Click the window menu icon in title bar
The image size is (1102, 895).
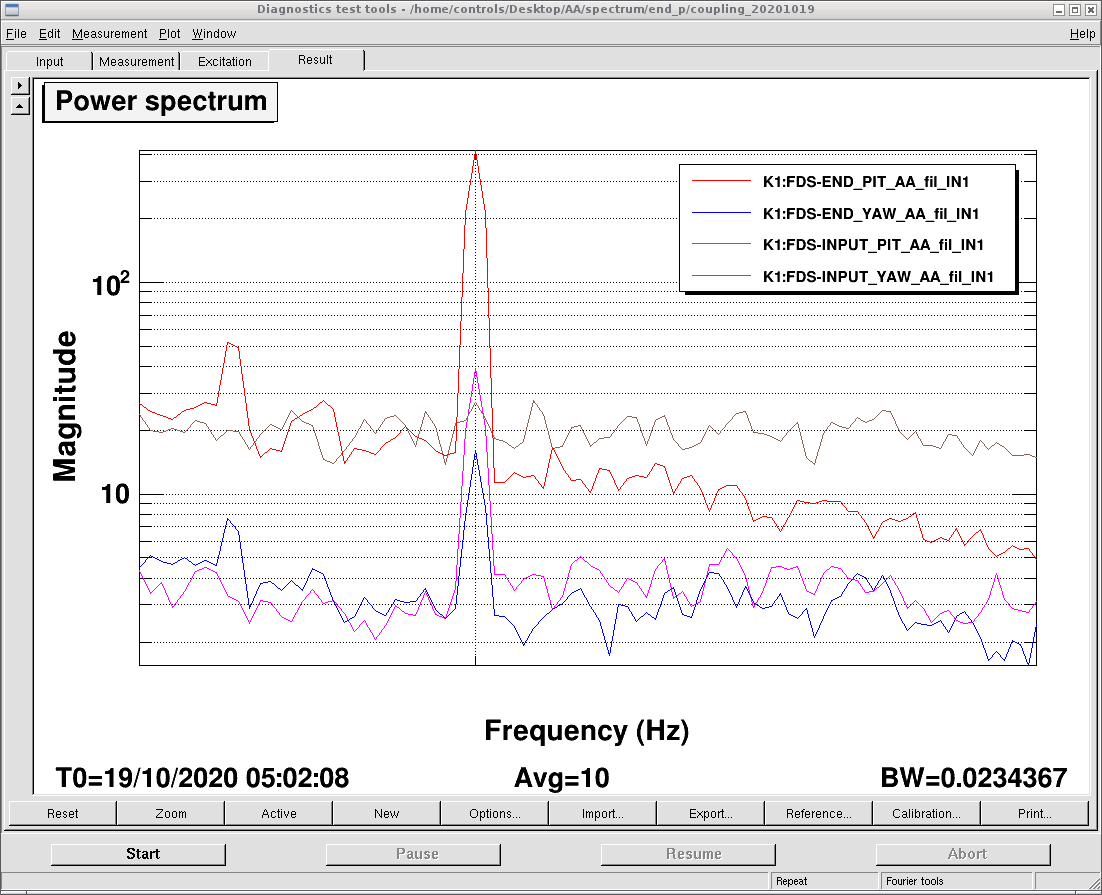(12, 9)
